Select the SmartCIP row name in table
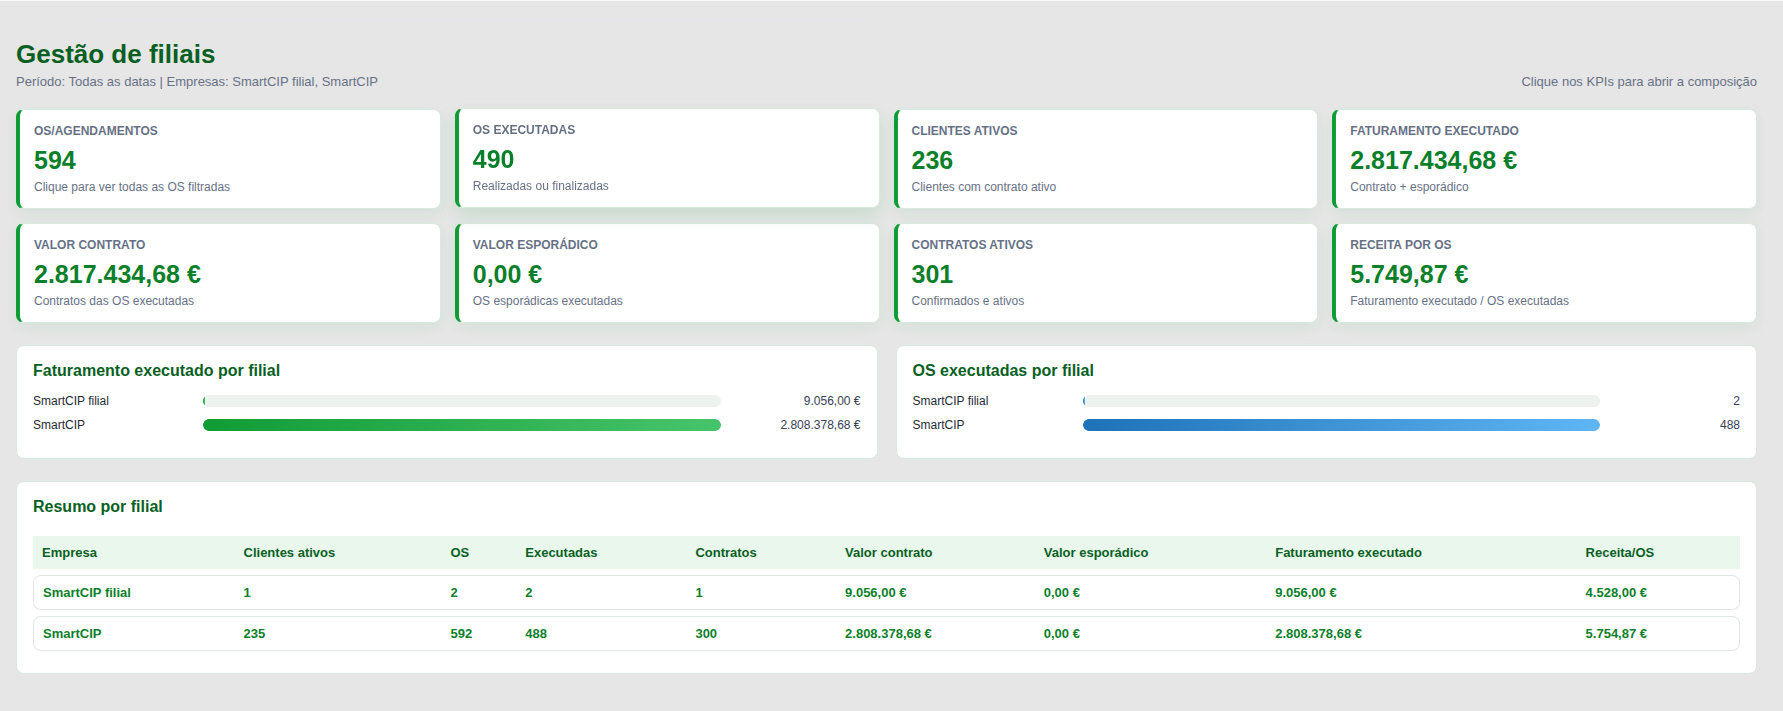 [72, 634]
